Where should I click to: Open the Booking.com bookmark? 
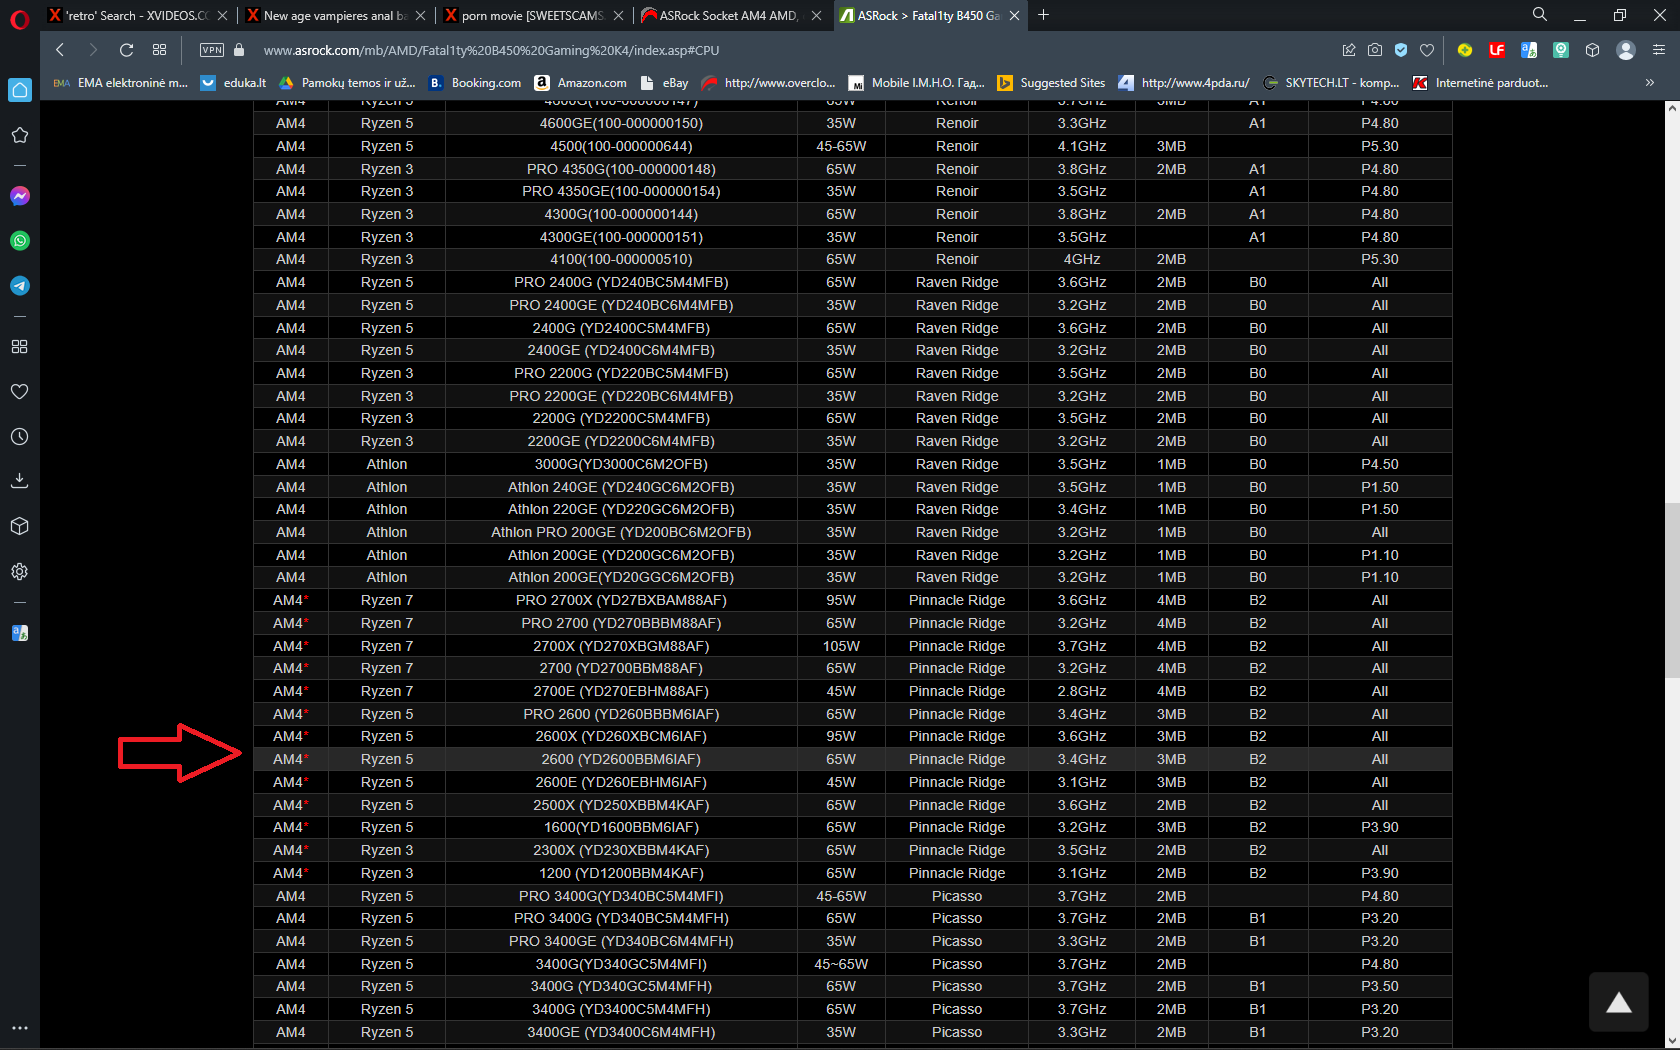[x=475, y=83]
